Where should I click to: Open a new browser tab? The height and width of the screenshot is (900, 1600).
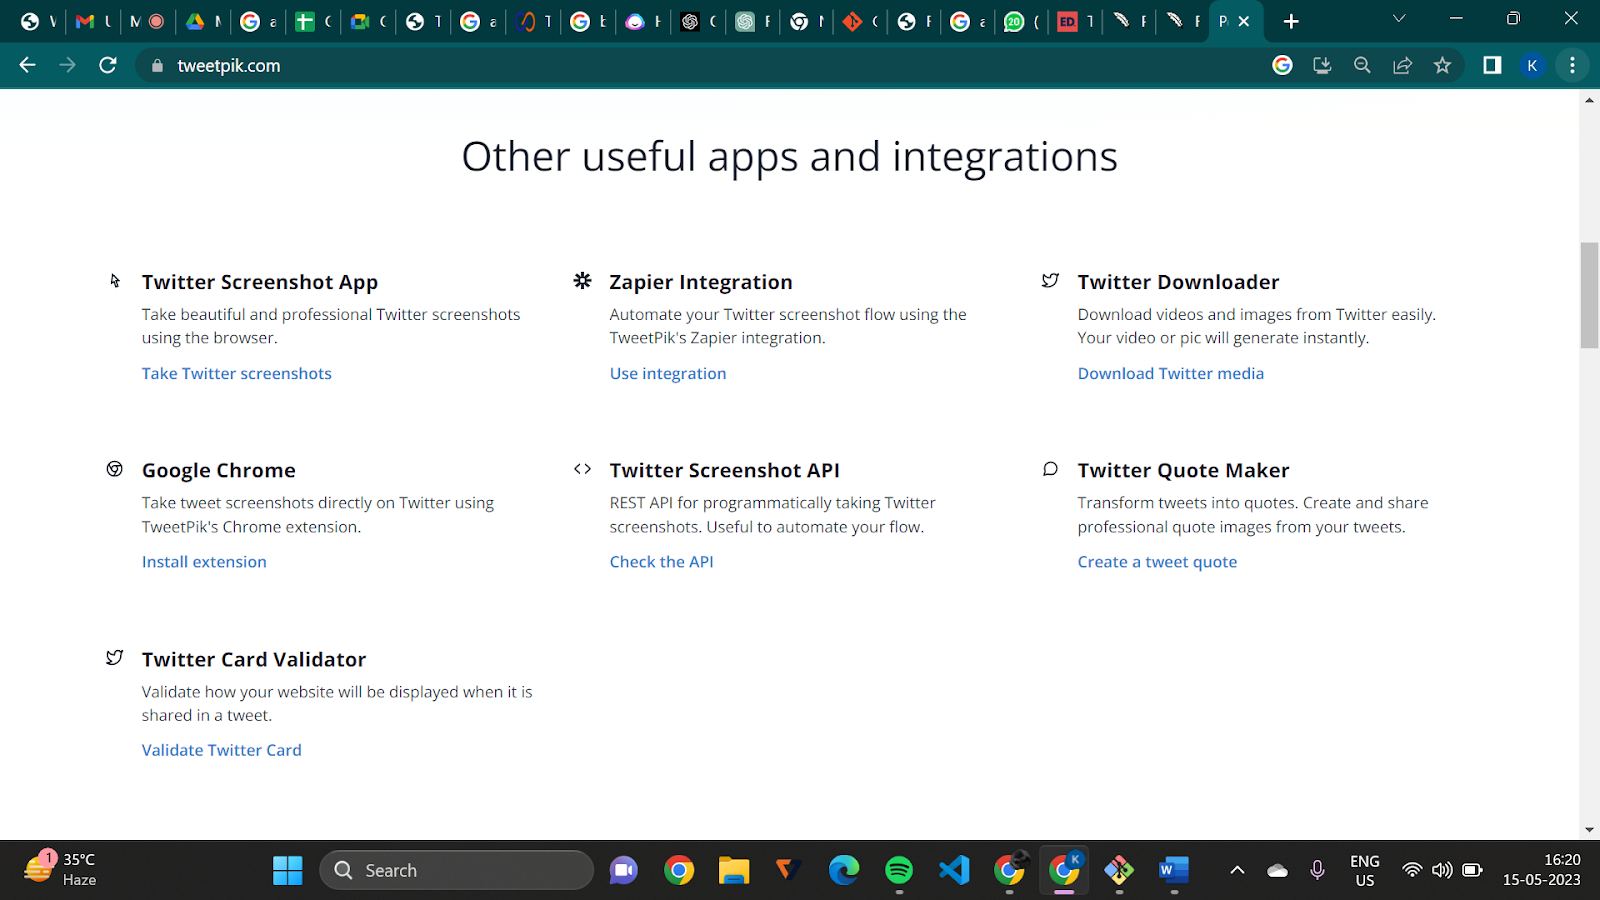click(x=1291, y=21)
